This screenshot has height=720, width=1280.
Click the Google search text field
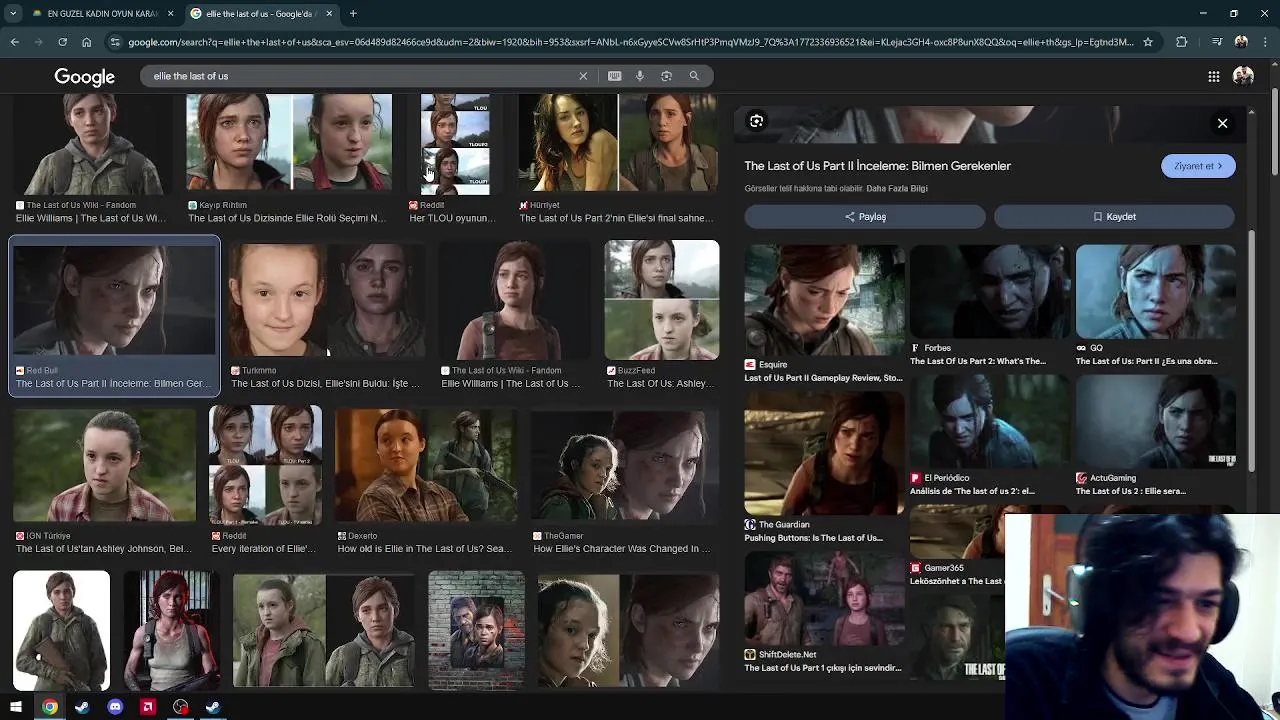[360, 76]
